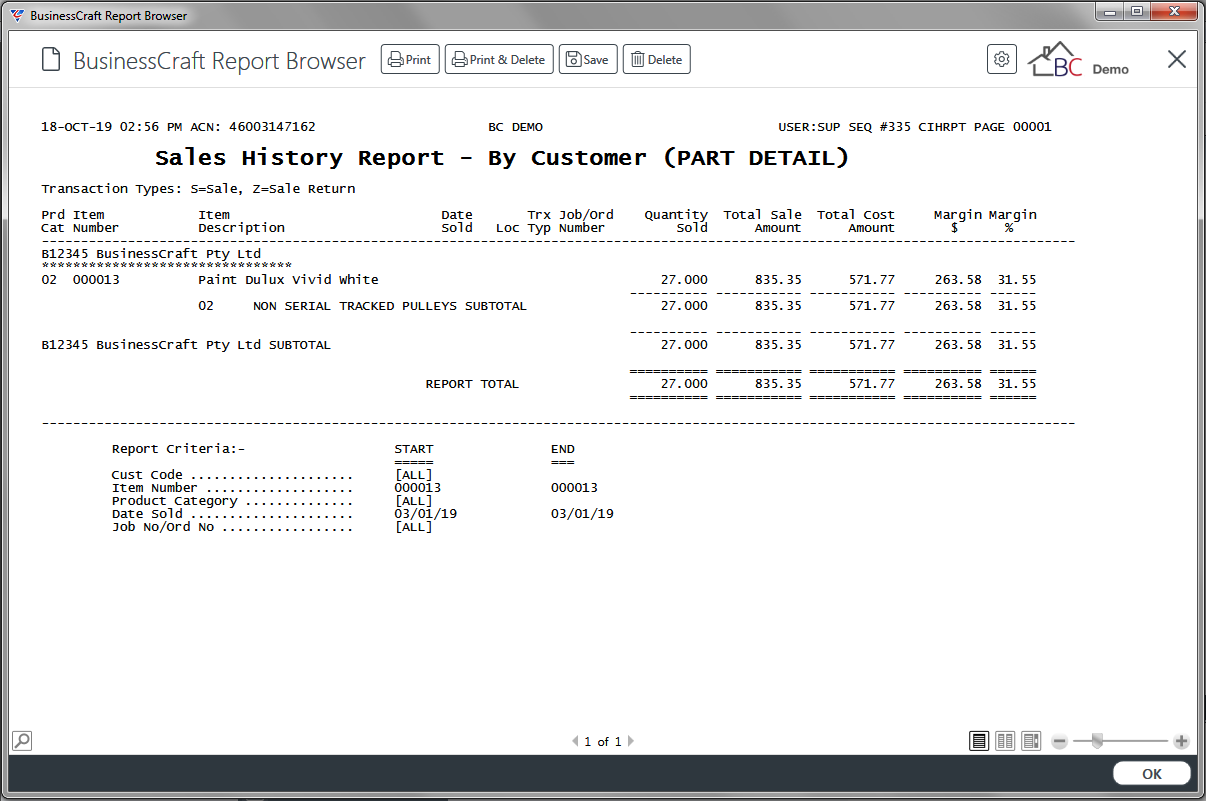Screen dimensions: 1206x801
Task: Click the "BC DEMO" company name in report header
Action: coord(515,127)
